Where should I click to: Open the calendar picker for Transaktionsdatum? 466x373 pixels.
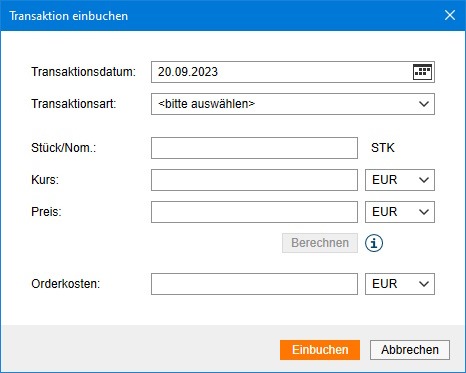pos(422,72)
